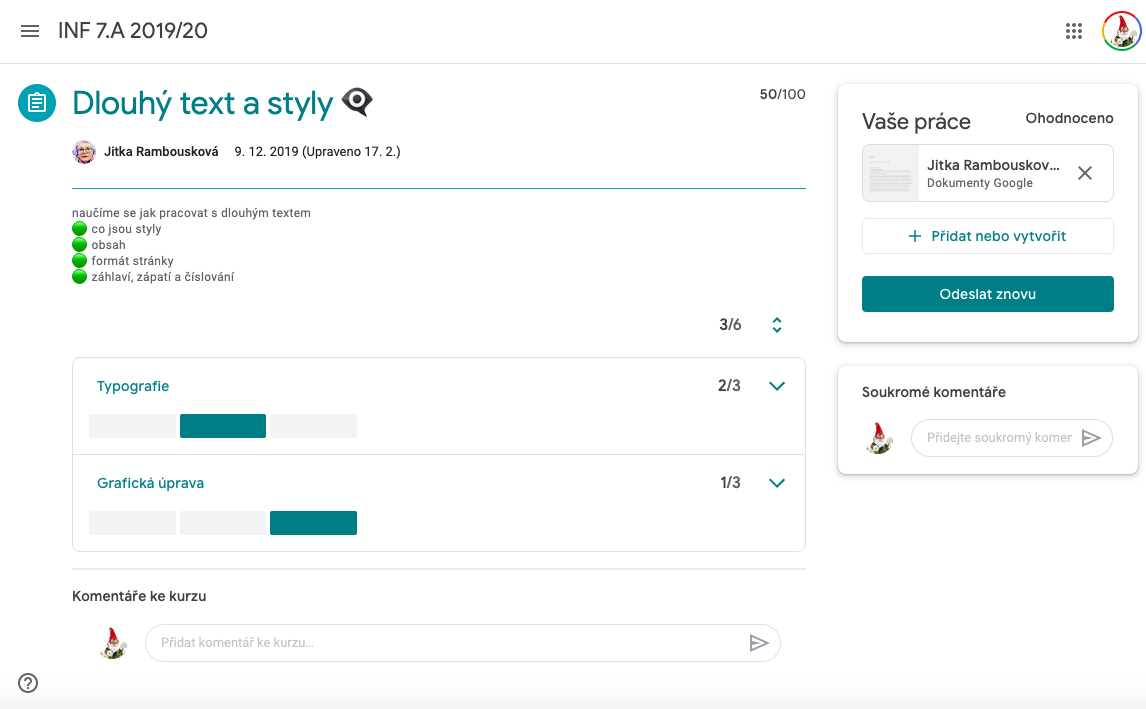1146x709 pixels.
Task: Click the speech bubble eye emoji in title
Action: [x=357, y=102]
